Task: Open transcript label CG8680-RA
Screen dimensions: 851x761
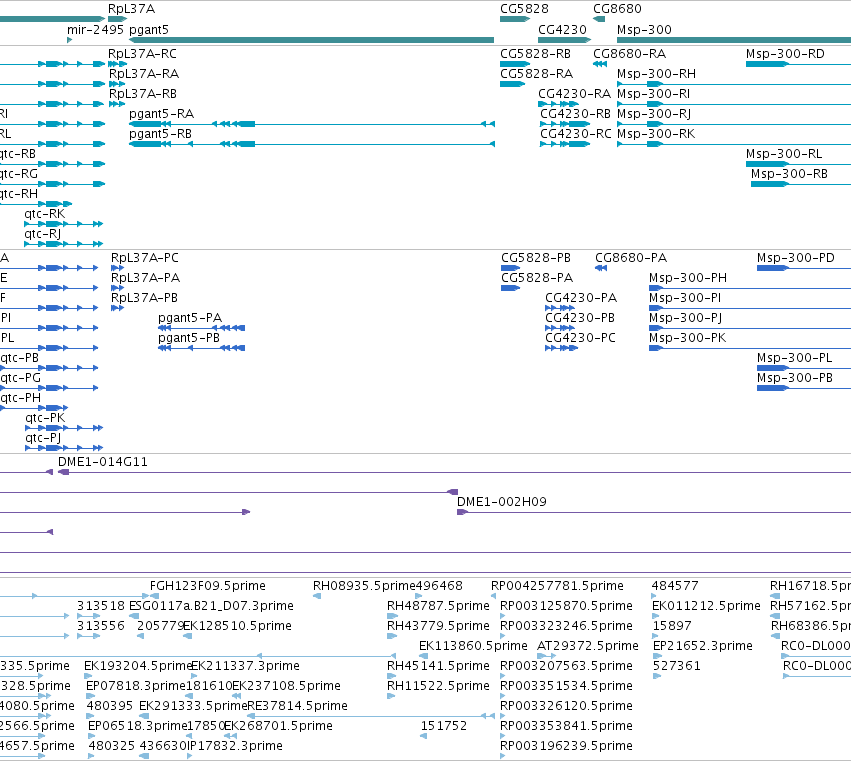Action: 630,54
